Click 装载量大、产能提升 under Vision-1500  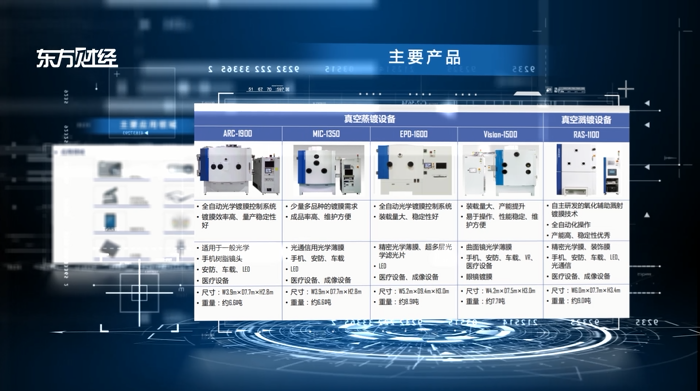pyautogui.click(x=496, y=206)
